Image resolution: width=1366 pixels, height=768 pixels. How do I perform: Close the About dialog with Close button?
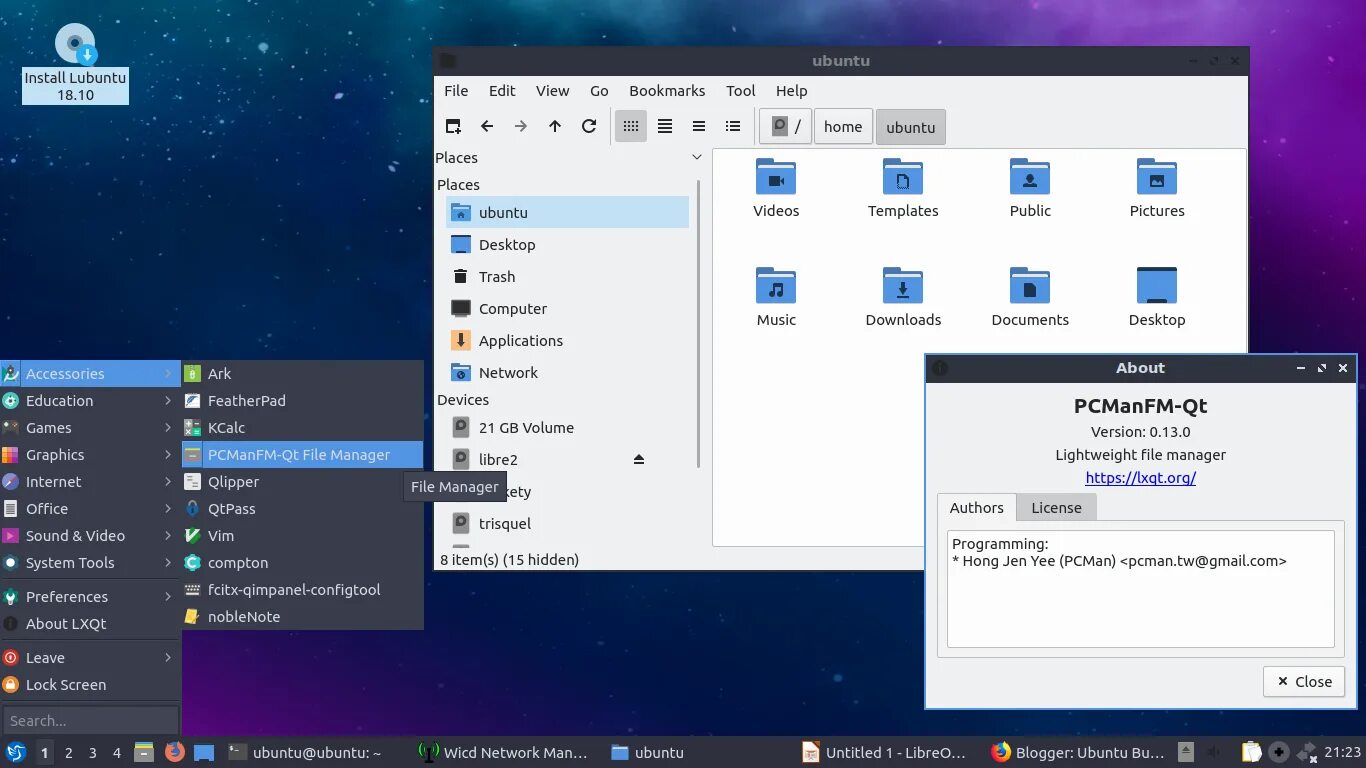[x=1304, y=681]
